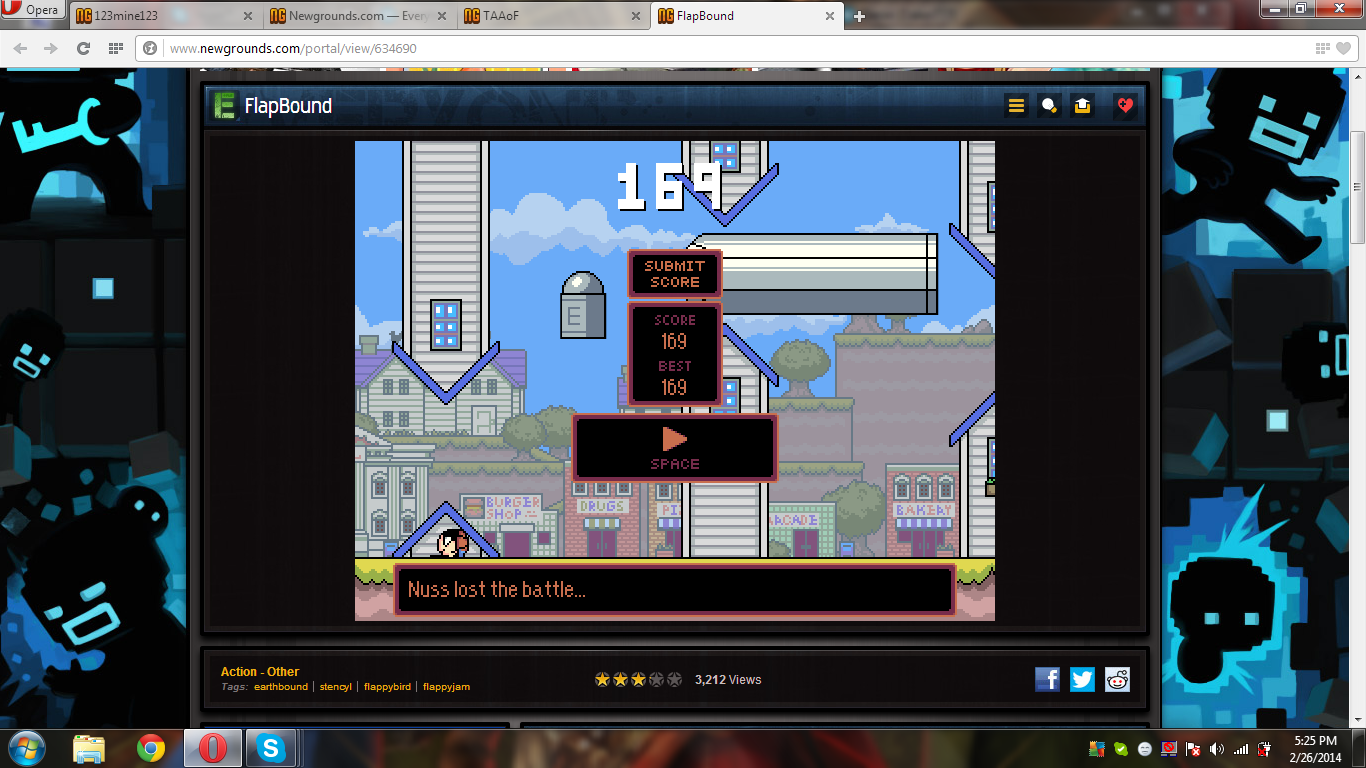This screenshot has height=768, width=1366.
Task: Open Skype from the taskbar
Action: 270,748
